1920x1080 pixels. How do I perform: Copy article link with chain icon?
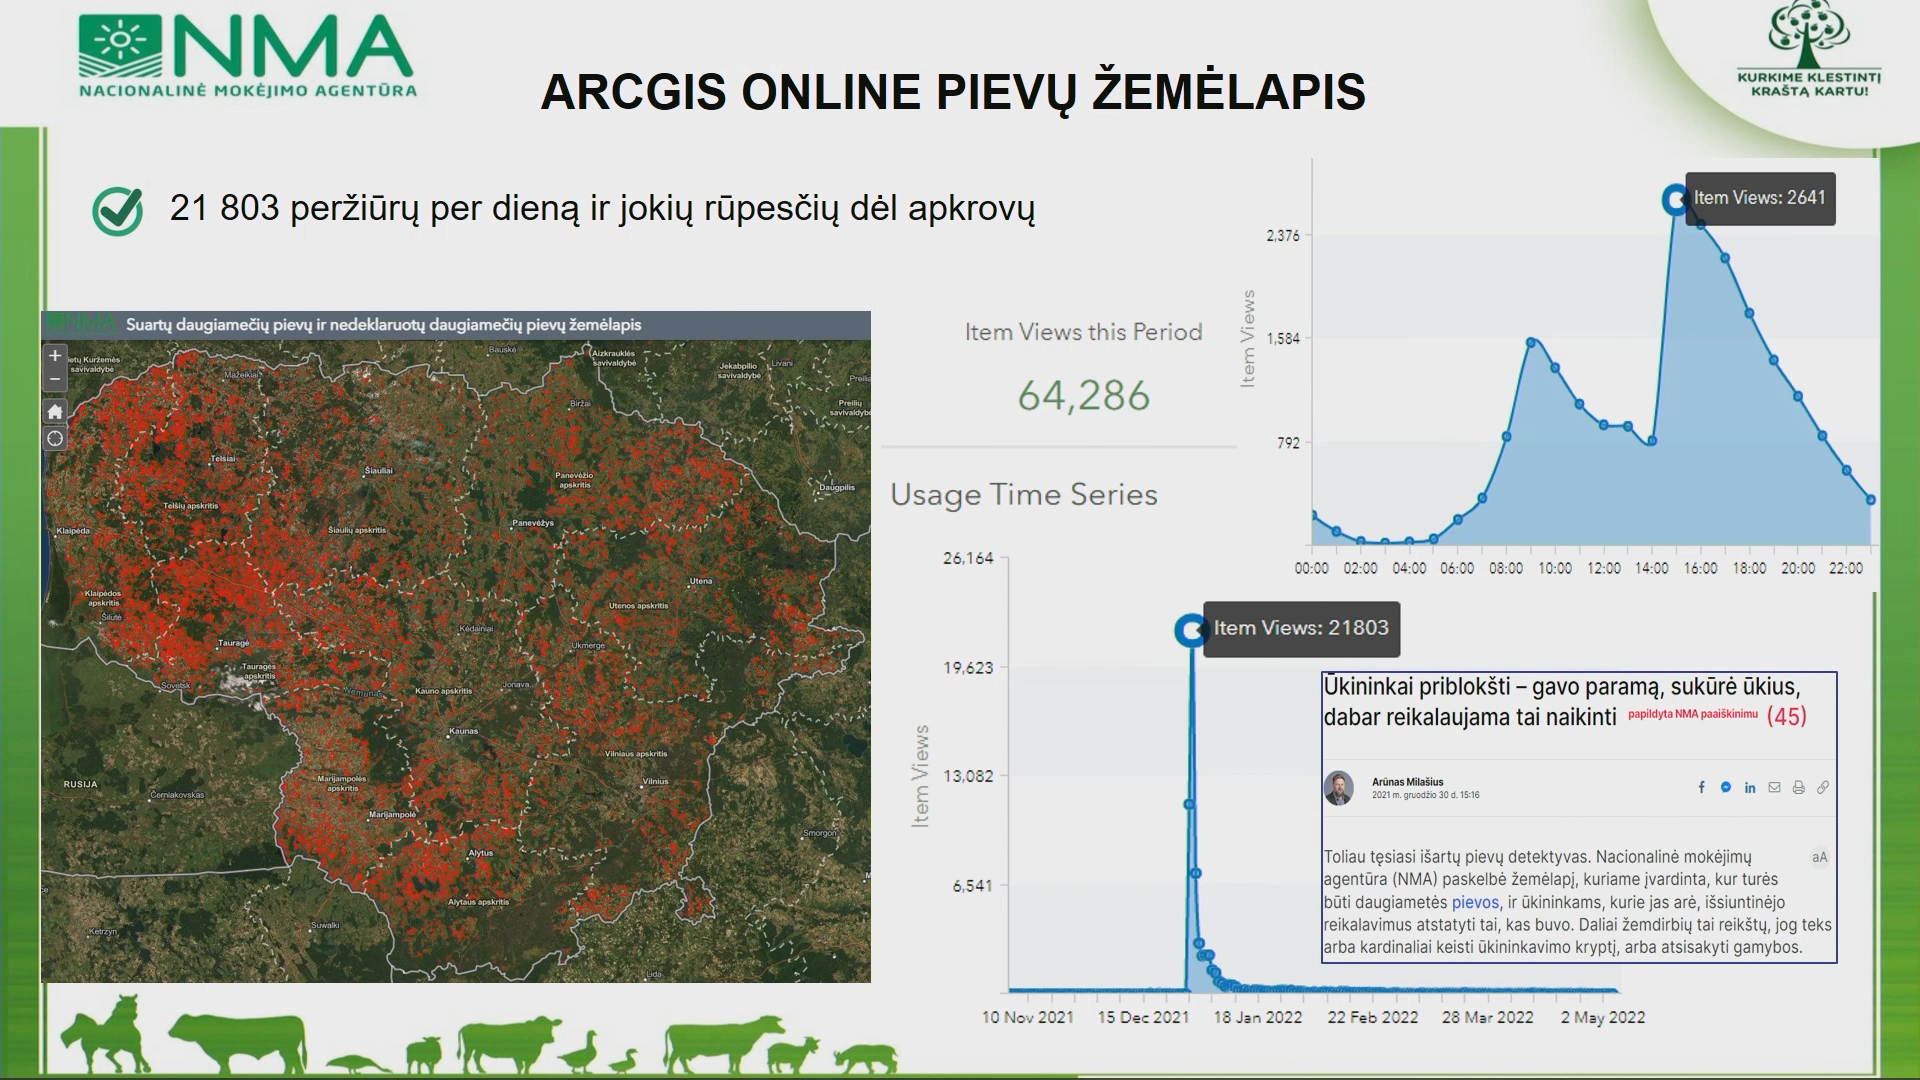coord(1823,788)
